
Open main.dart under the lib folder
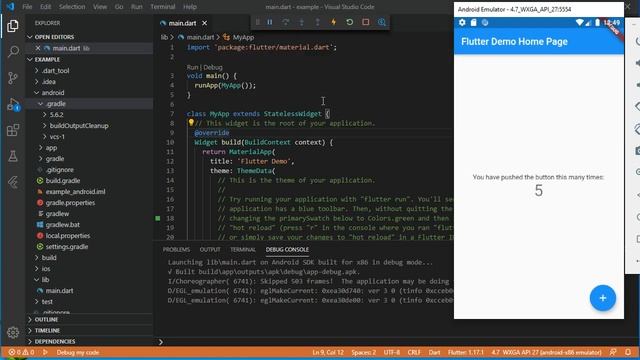click(60, 291)
